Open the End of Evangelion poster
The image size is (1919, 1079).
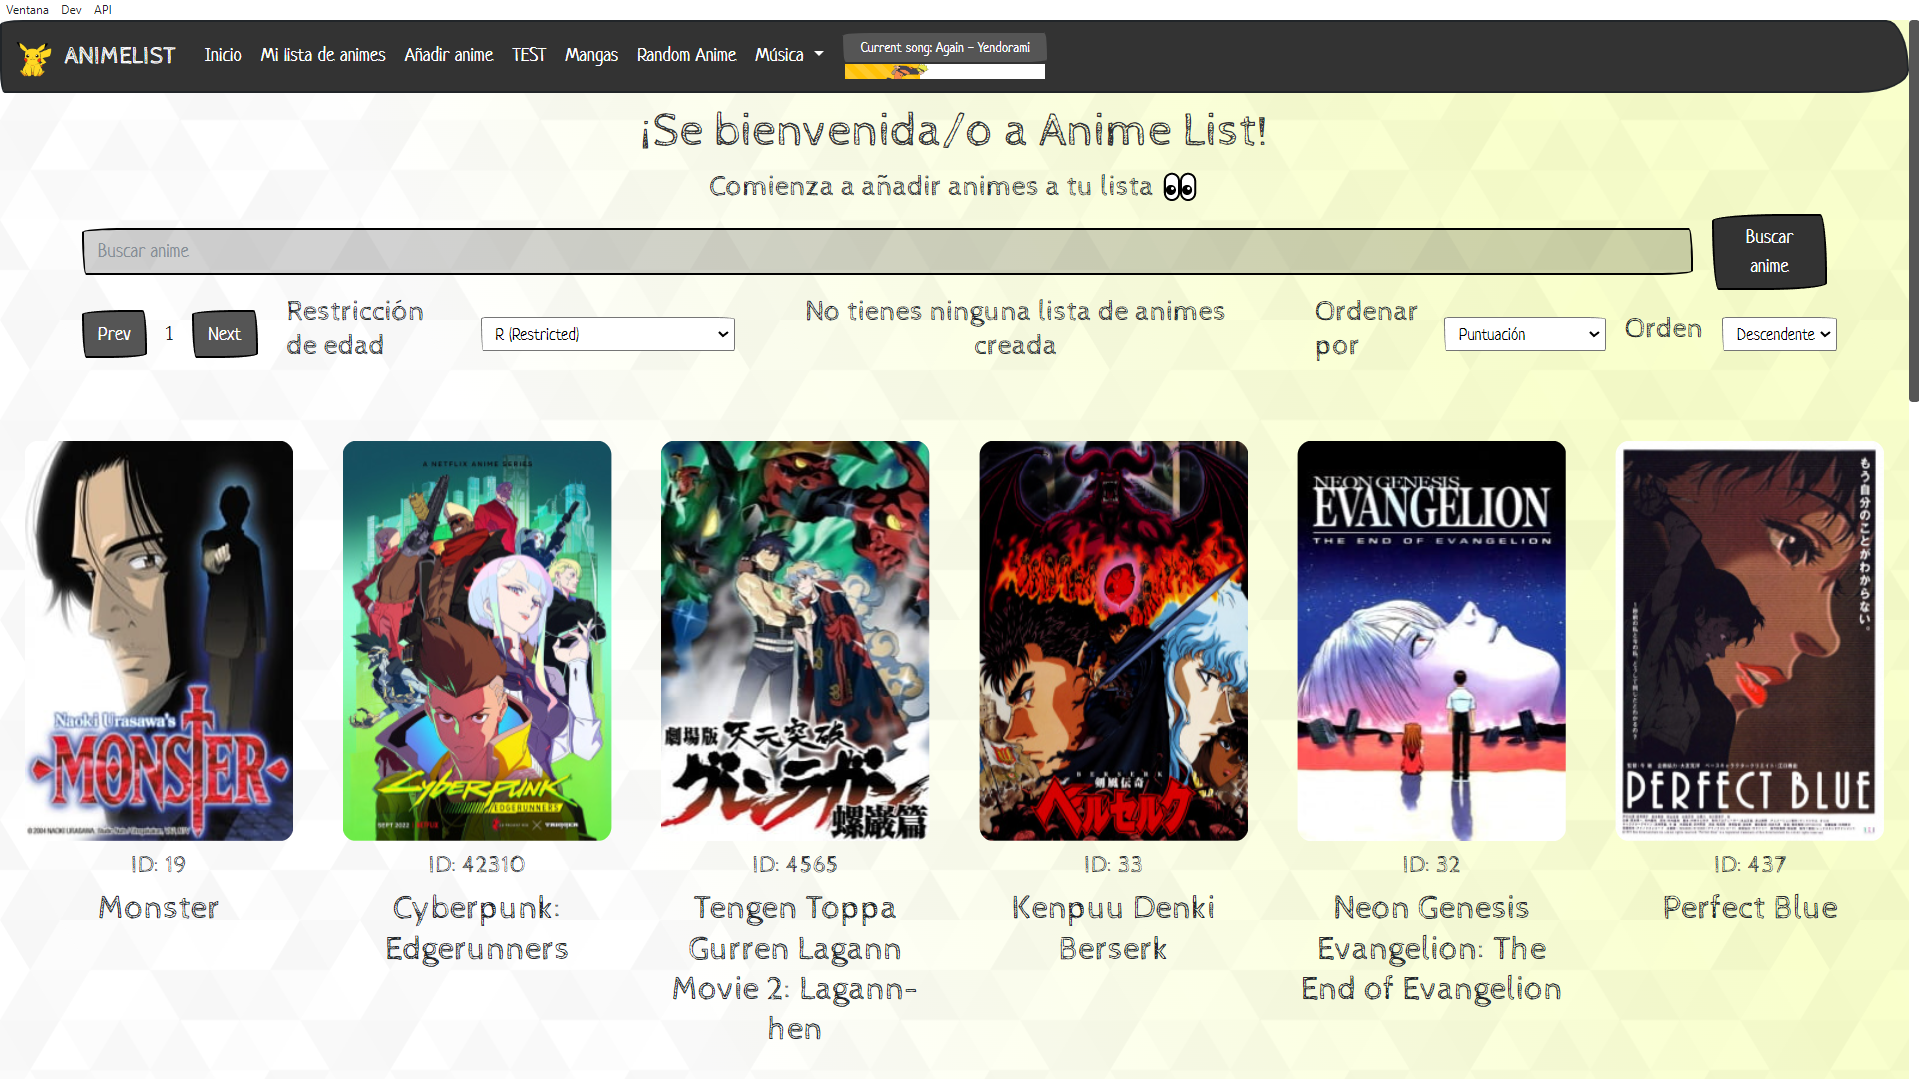[x=1431, y=641]
